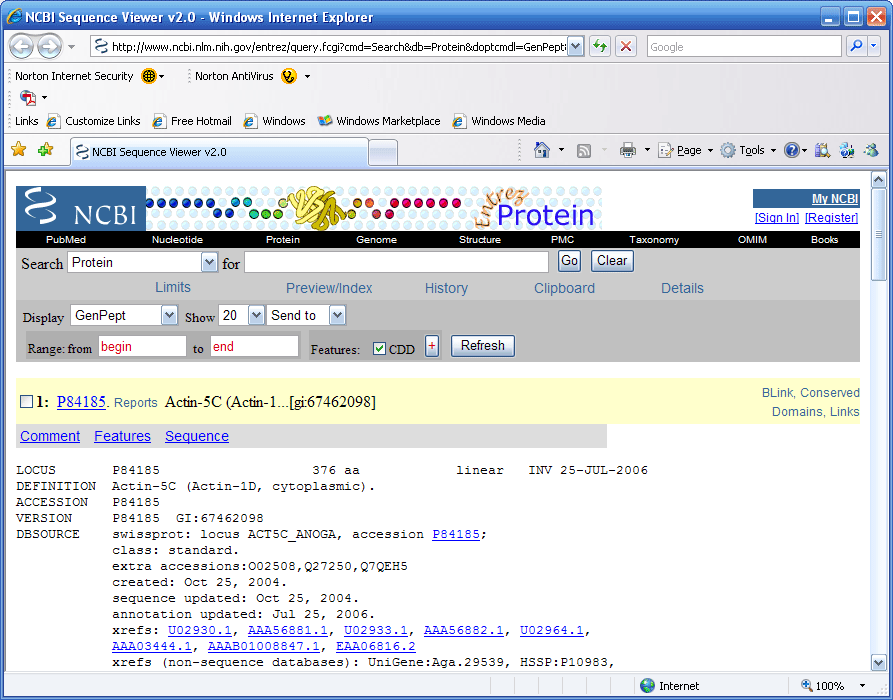The height and width of the screenshot is (700, 893).
Task: Select Genome in NCBI navigation bar
Action: (376, 240)
